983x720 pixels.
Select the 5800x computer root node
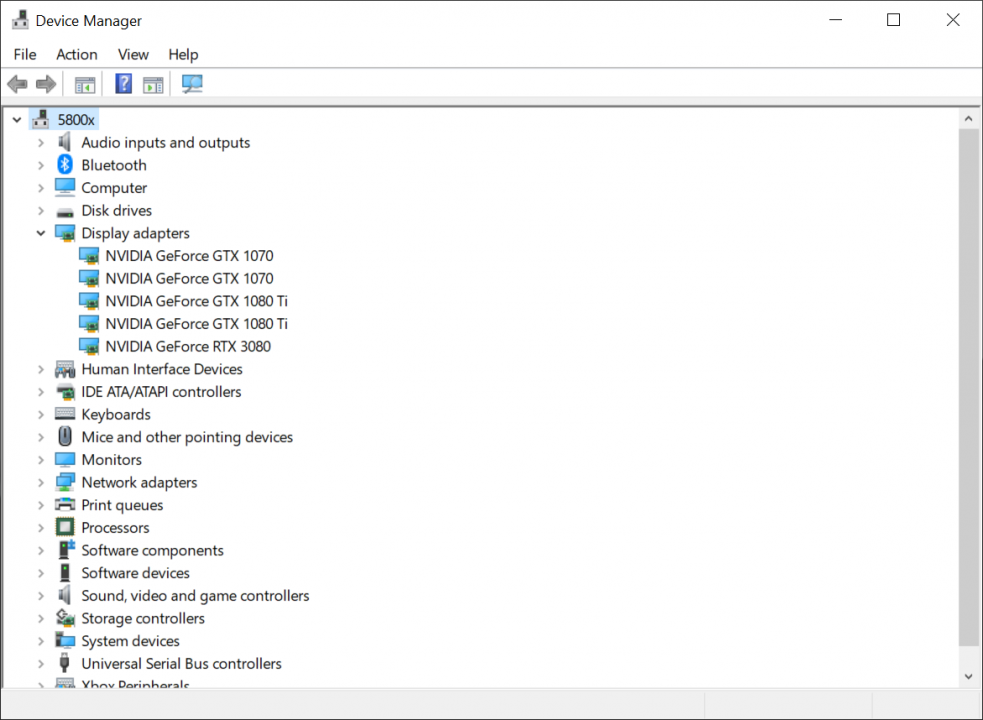click(x=76, y=119)
